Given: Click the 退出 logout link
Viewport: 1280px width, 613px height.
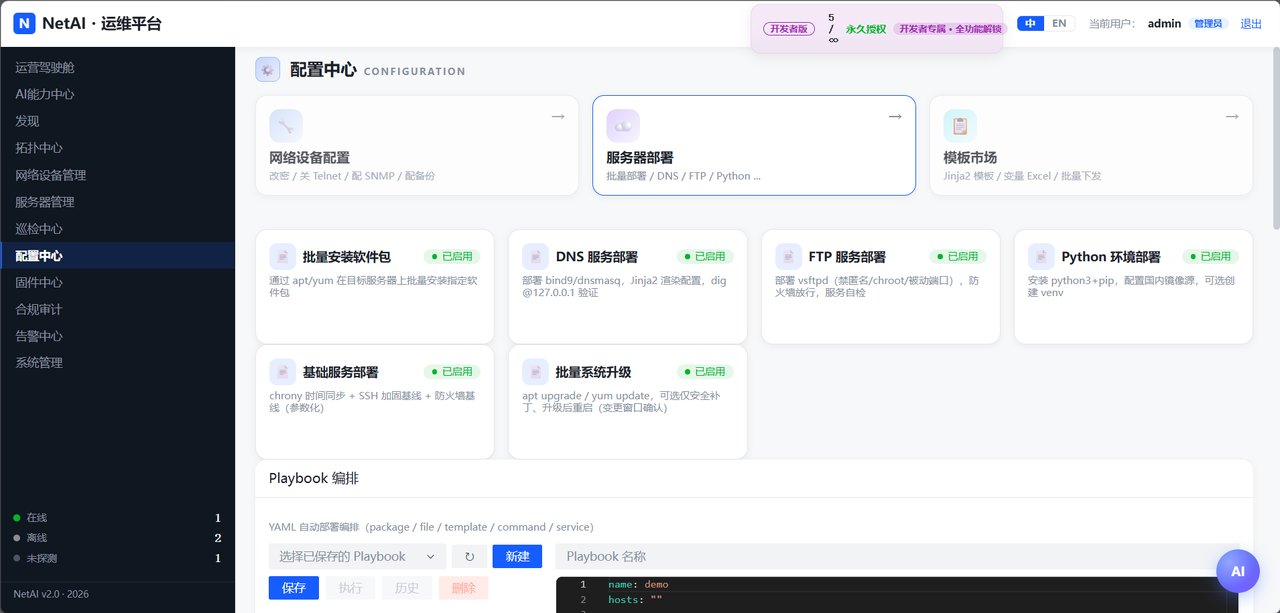Looking at the screenshot, I should coord(1251,23).
